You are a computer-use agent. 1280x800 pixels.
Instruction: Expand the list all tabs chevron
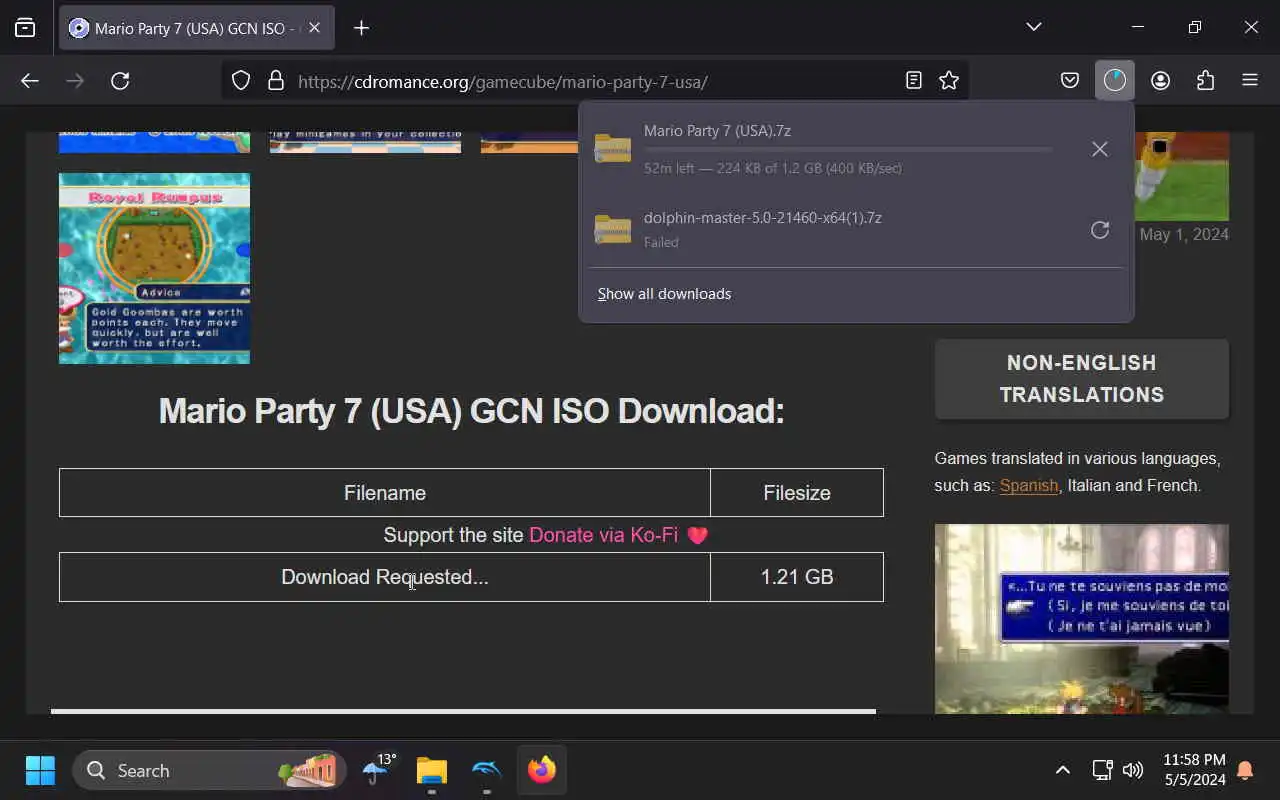[x=1034, y=27]
